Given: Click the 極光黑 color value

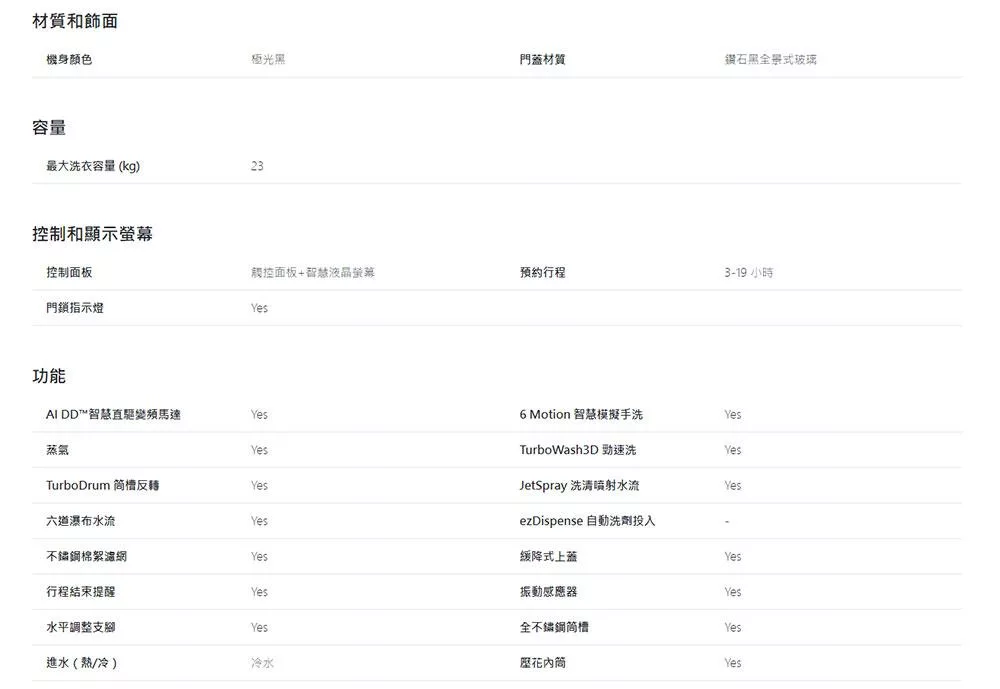Looking at the screenshot, I should point(268,60).
